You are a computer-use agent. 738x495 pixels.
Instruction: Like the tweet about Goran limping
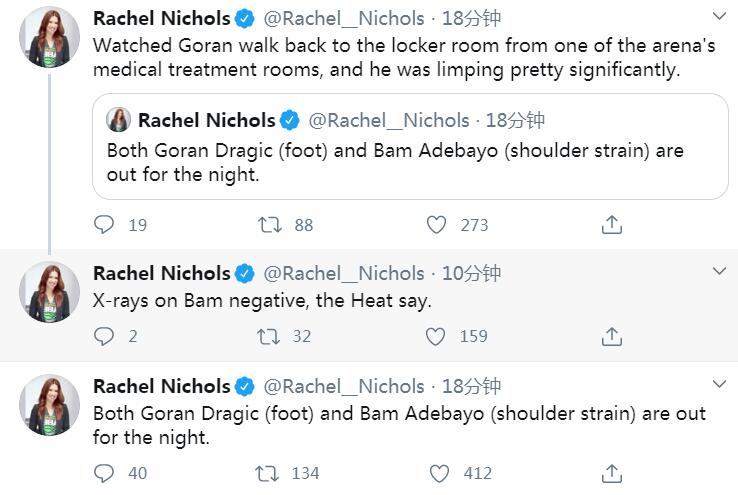click(x=436, y=225)
